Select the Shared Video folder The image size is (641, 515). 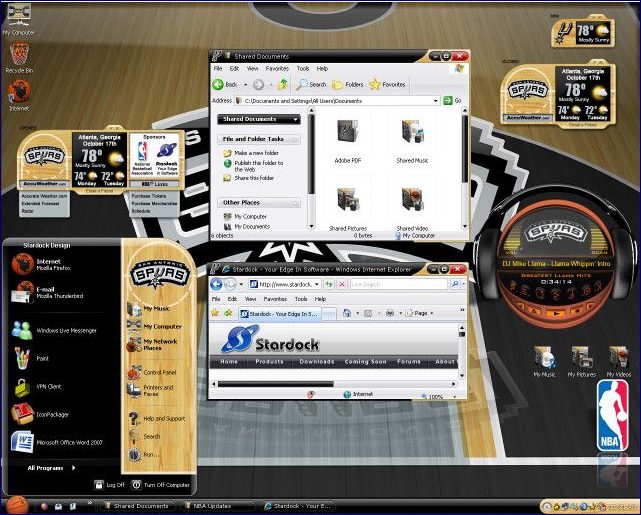[412, 208]
